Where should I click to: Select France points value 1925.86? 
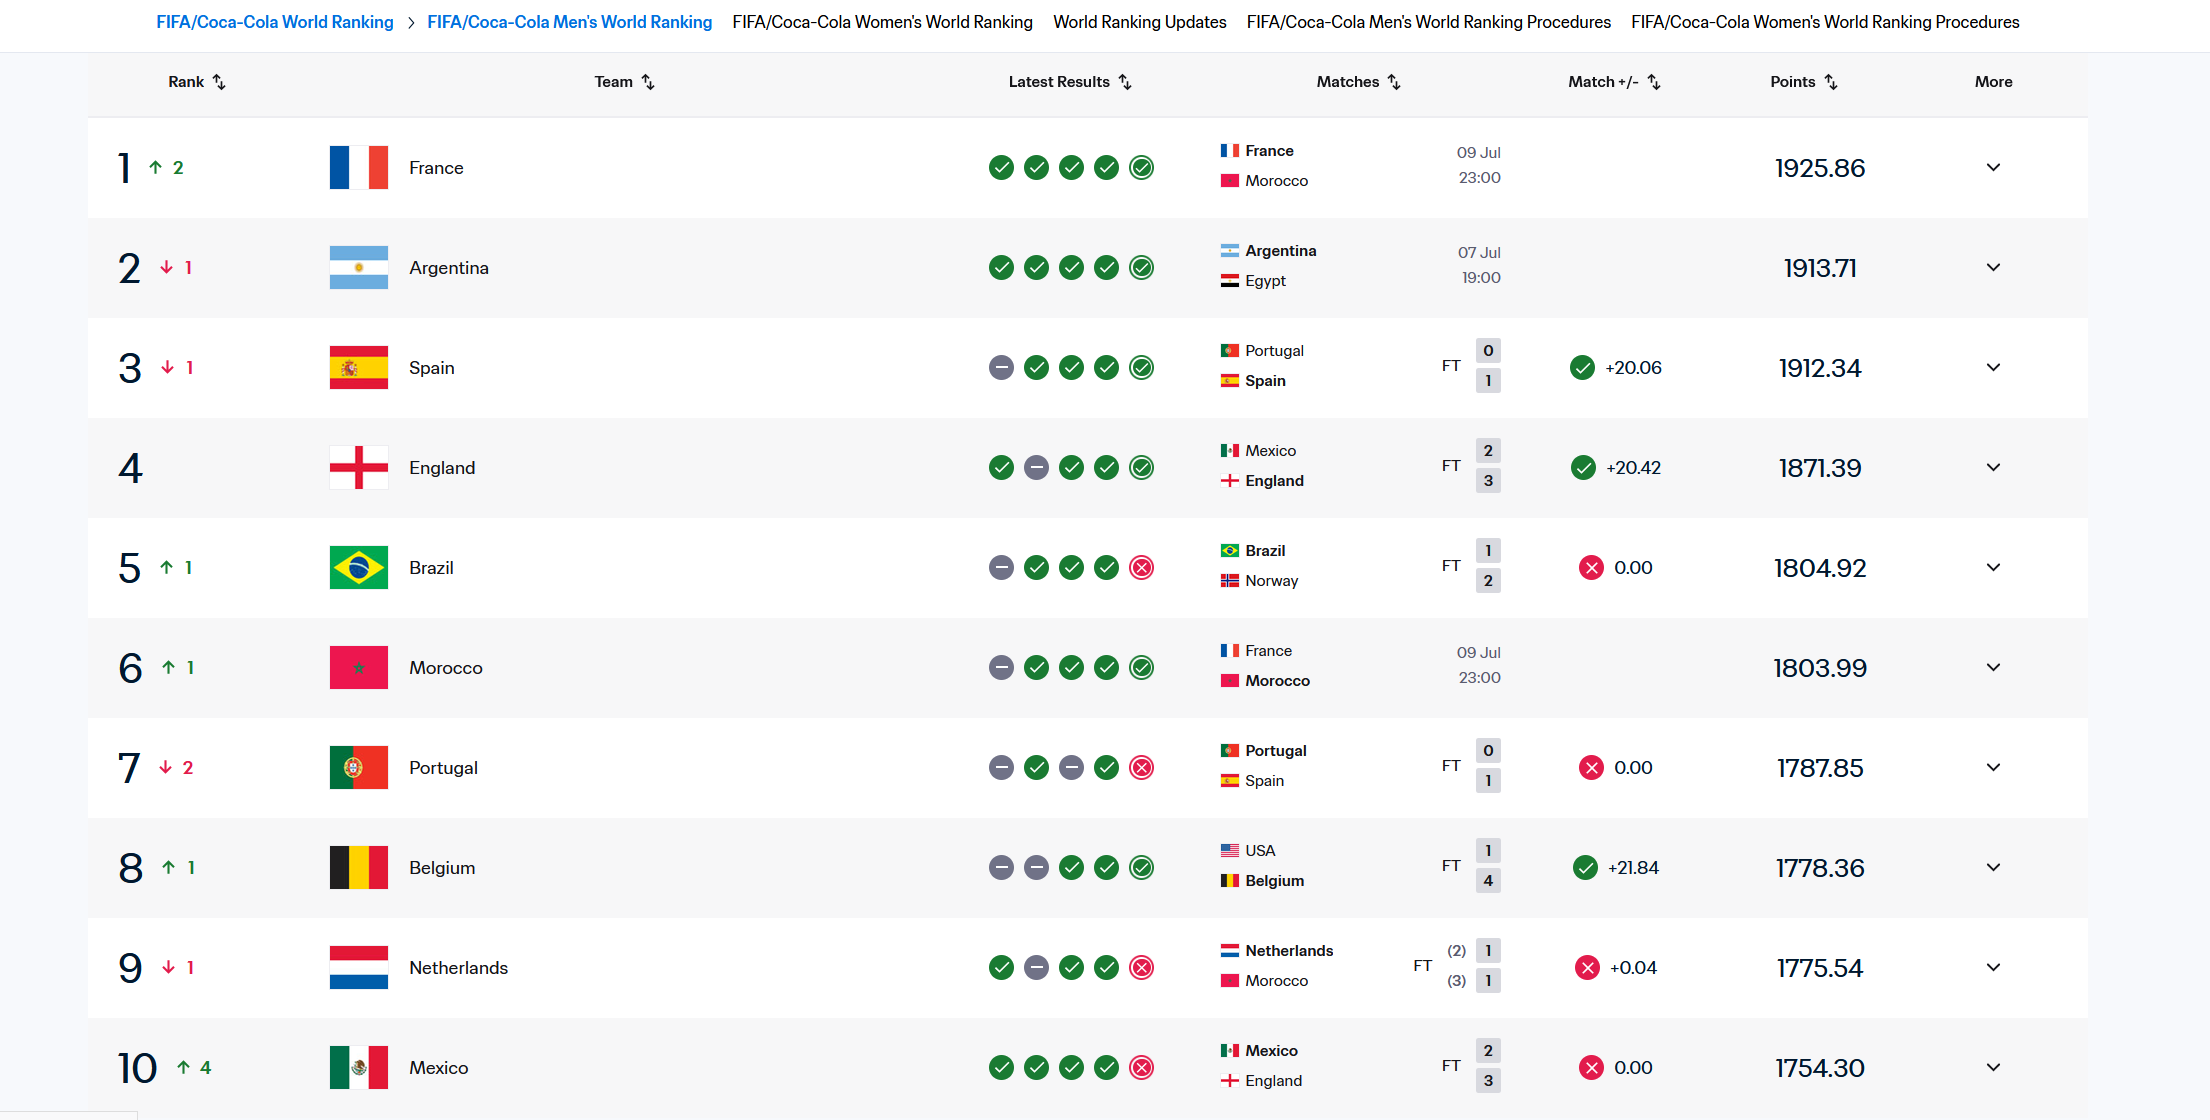(x=1820, y=168)
